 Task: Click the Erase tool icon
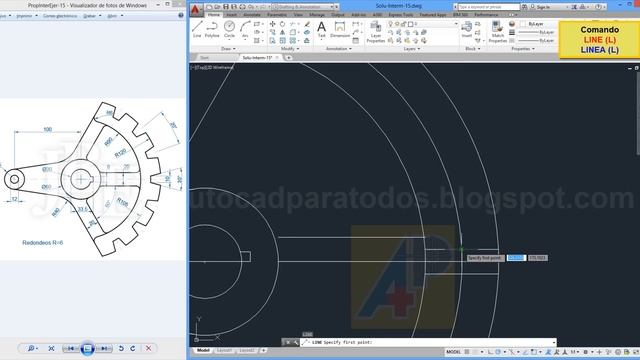(307, 24)
